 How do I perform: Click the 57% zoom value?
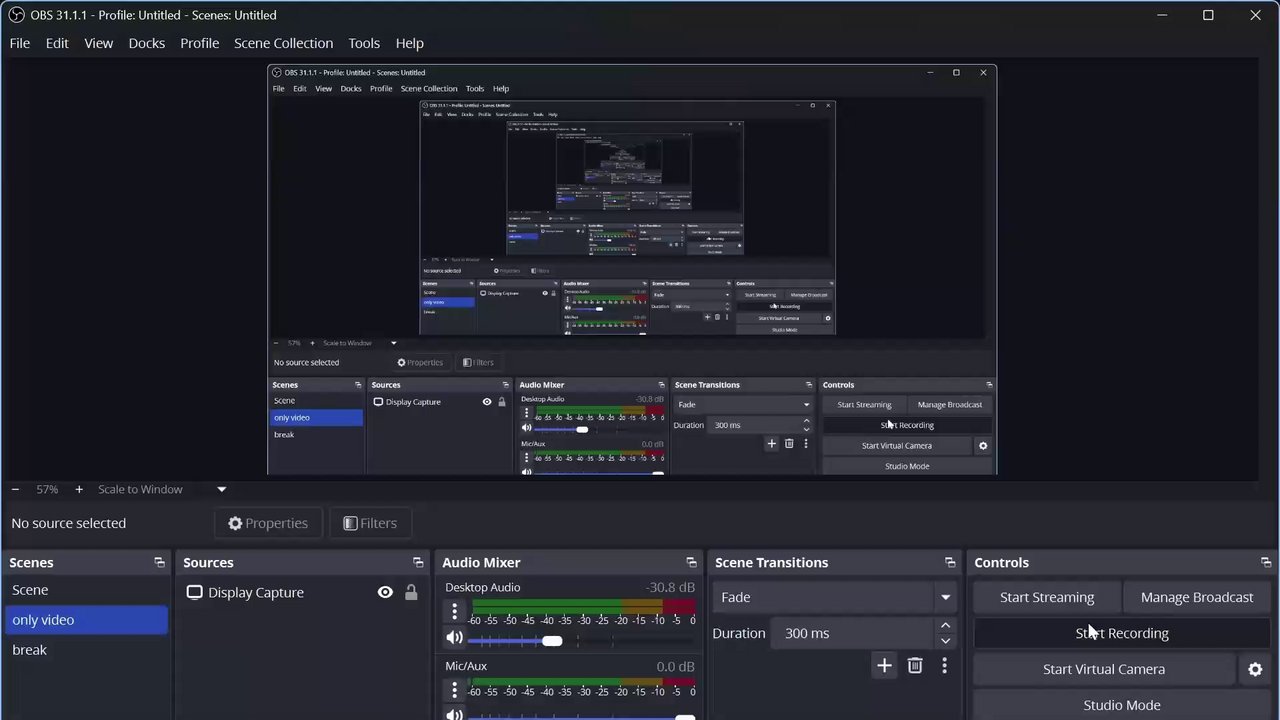(47, 489)
